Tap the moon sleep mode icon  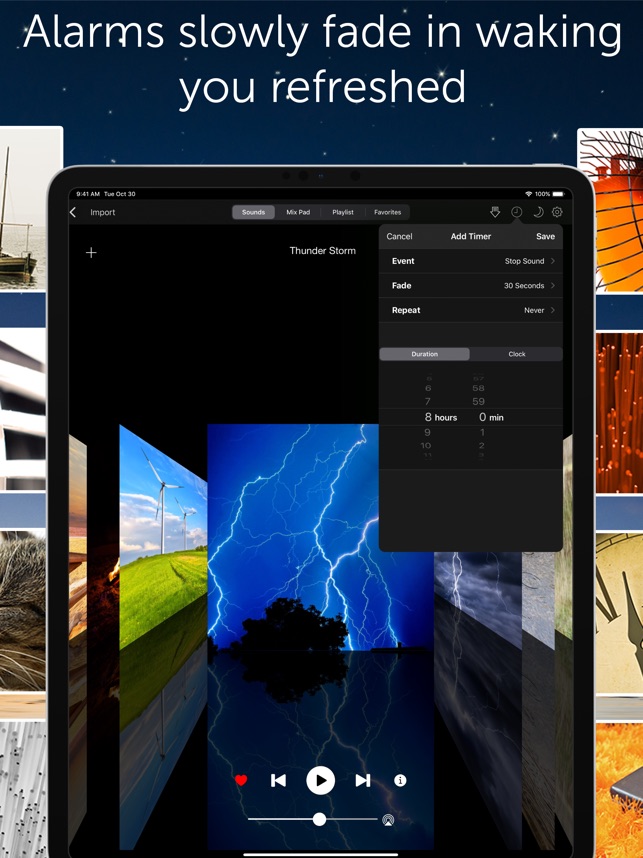coord(537,212)
